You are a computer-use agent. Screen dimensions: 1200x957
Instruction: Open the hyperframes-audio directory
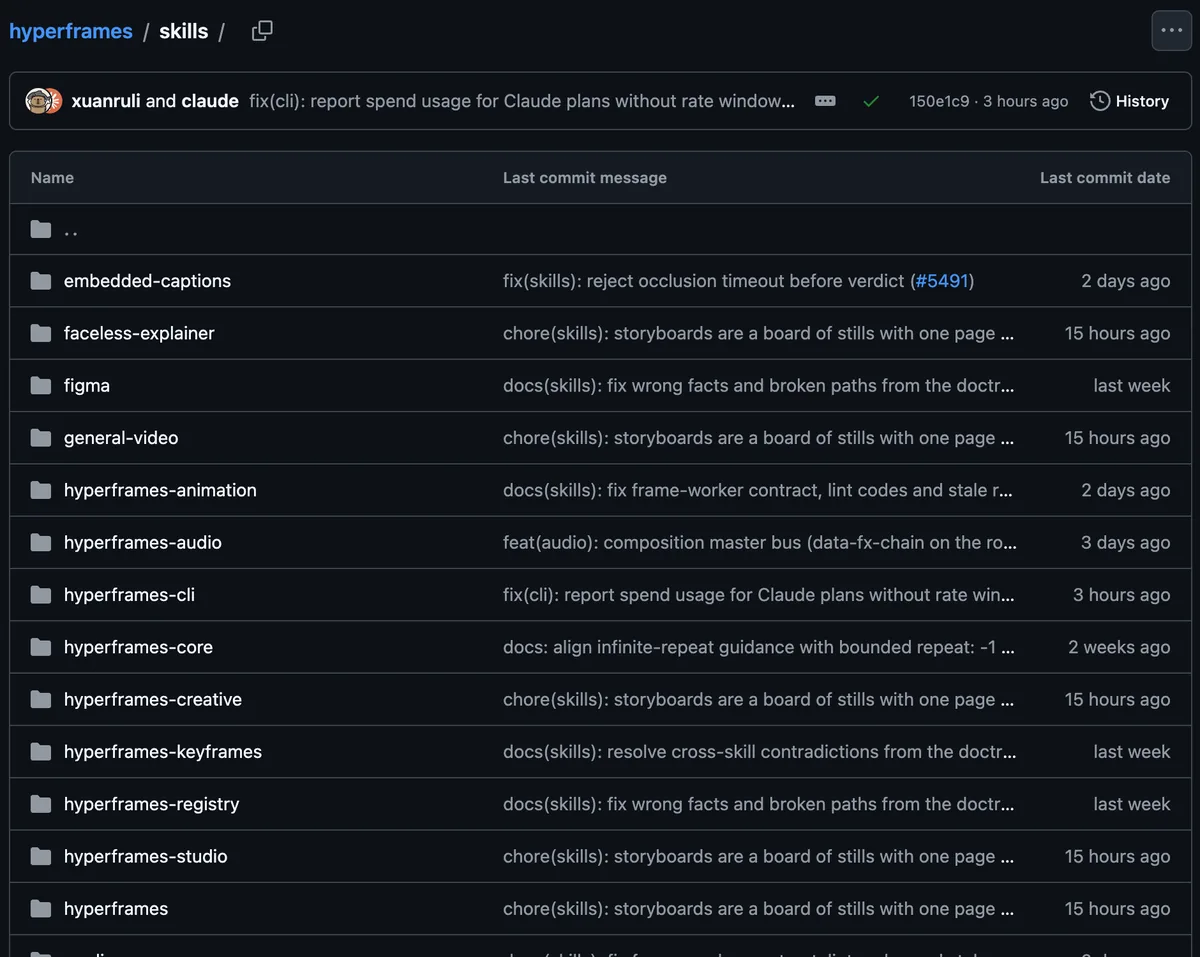(143, 542)
